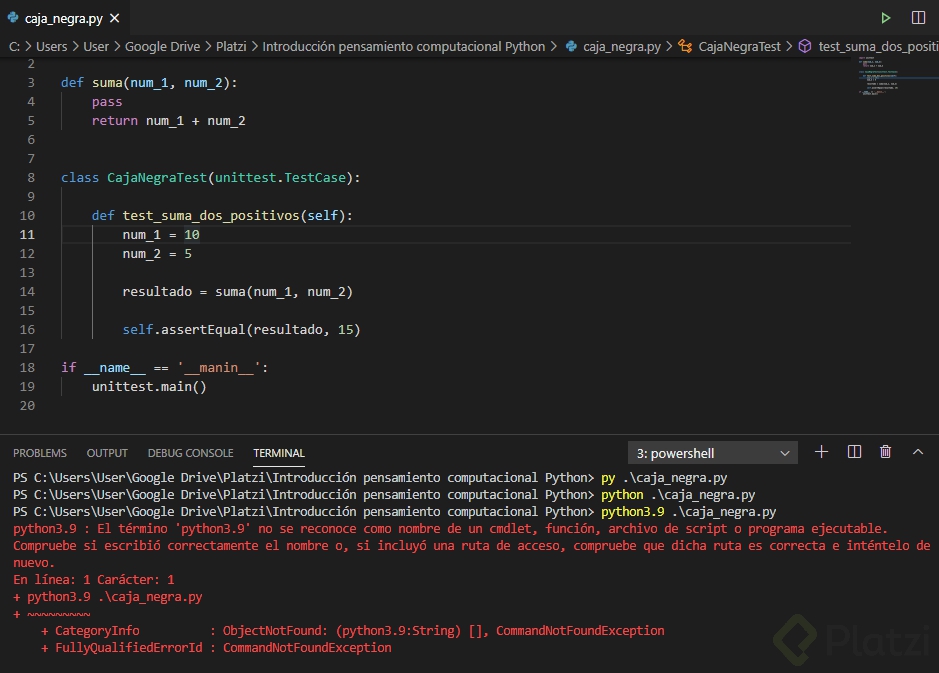Split the terminal pane
The width and height of the screenshot is (939, 673).
[855, 452]
